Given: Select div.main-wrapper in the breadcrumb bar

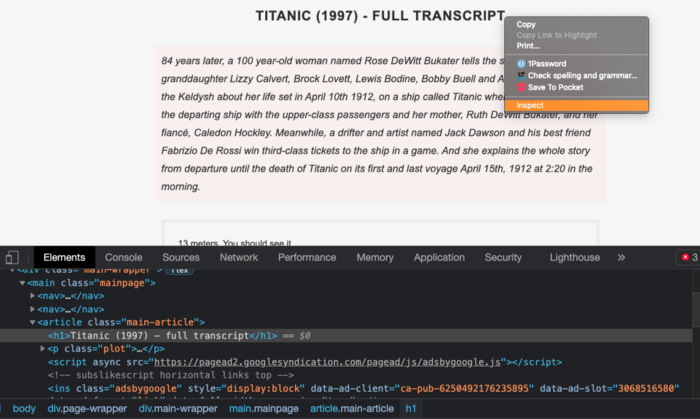Looking at the screenshot, I should tap(178, 409).
